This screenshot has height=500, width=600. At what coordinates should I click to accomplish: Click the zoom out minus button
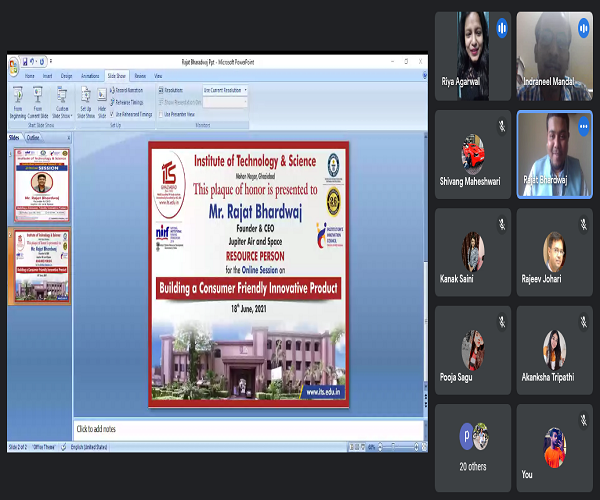(380, 447)
